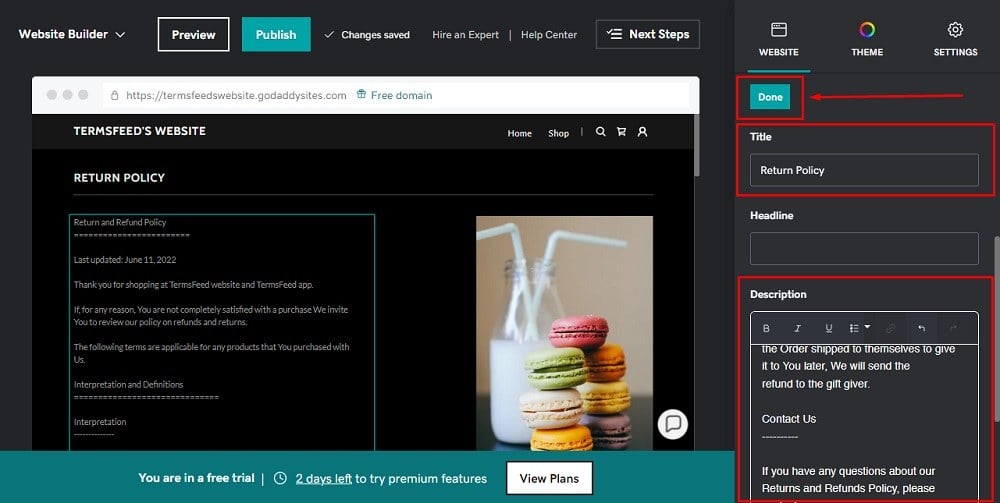
Task: Click the TERMSFEED'S WEBSITE site title
Action: (x=140, y=131)
